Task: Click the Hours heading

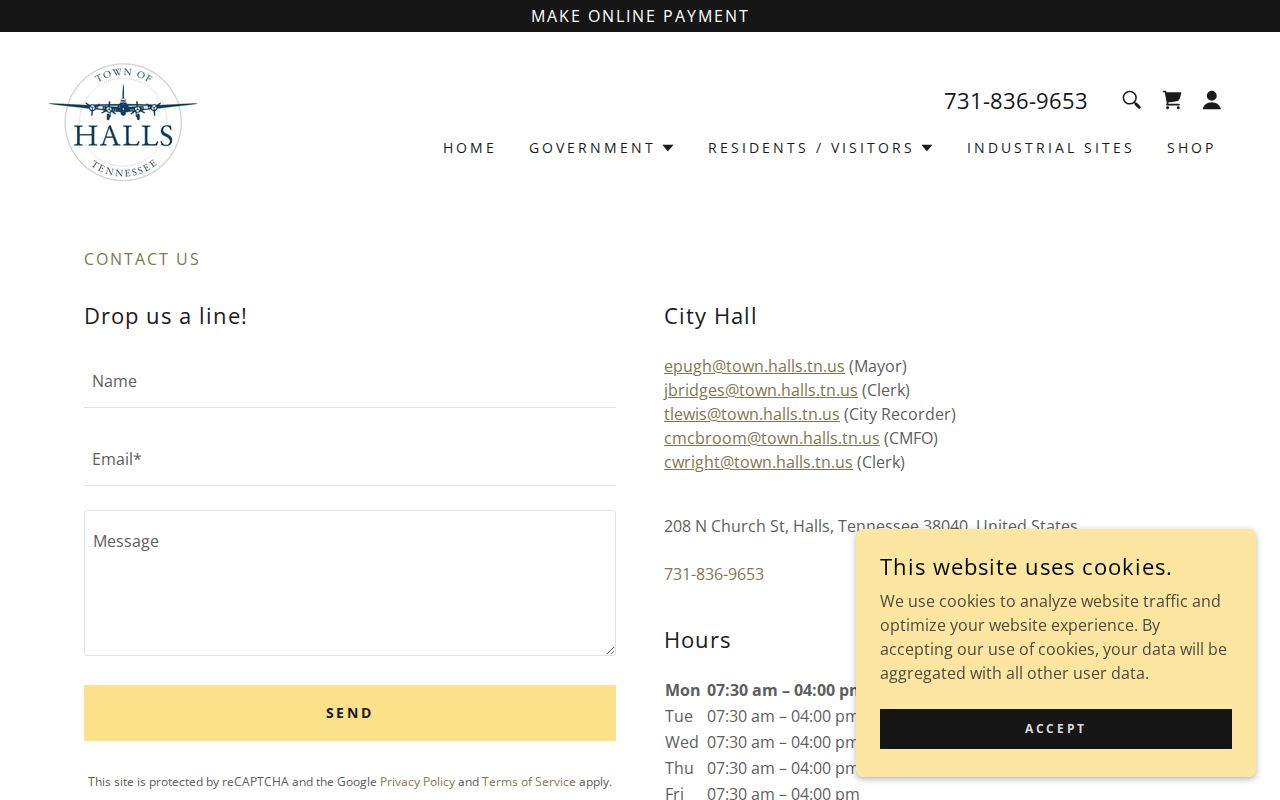Action: pos(697,640)
